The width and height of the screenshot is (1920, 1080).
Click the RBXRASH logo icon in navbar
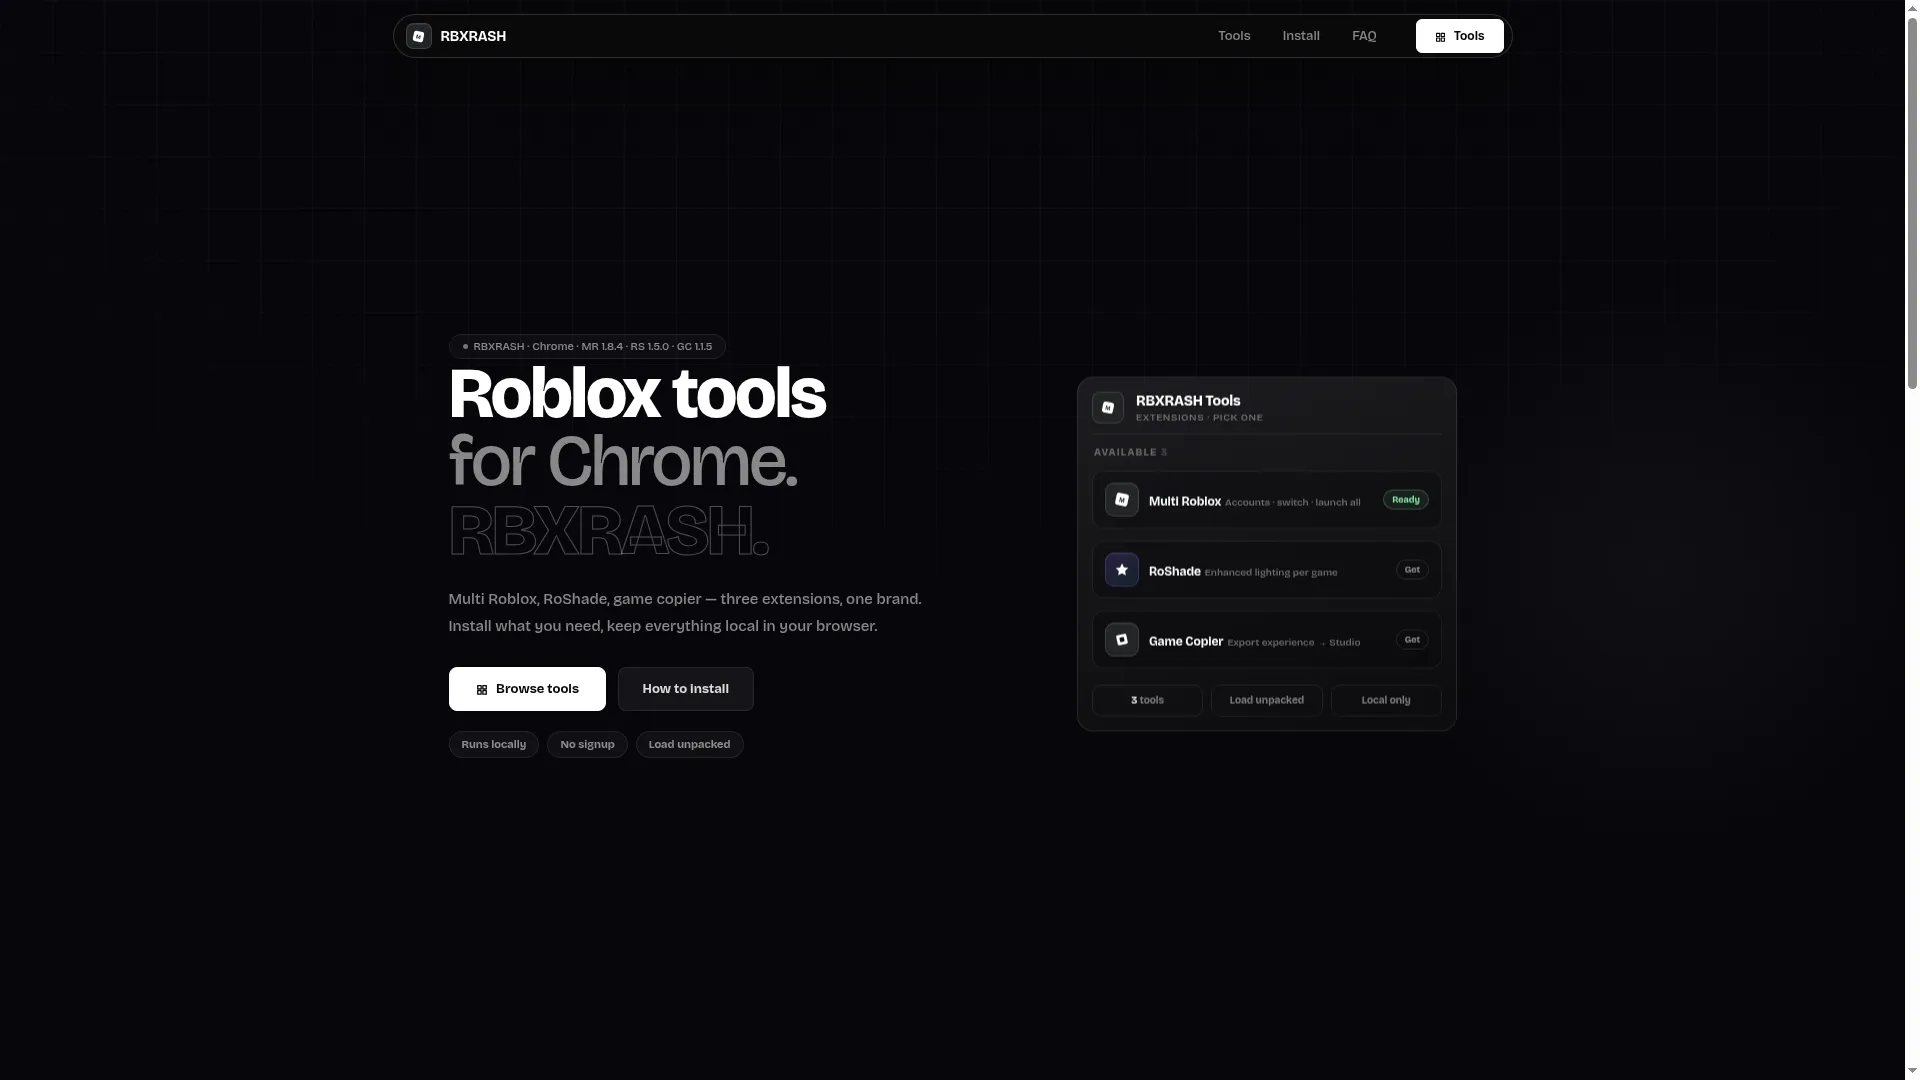tap(419, 36)
